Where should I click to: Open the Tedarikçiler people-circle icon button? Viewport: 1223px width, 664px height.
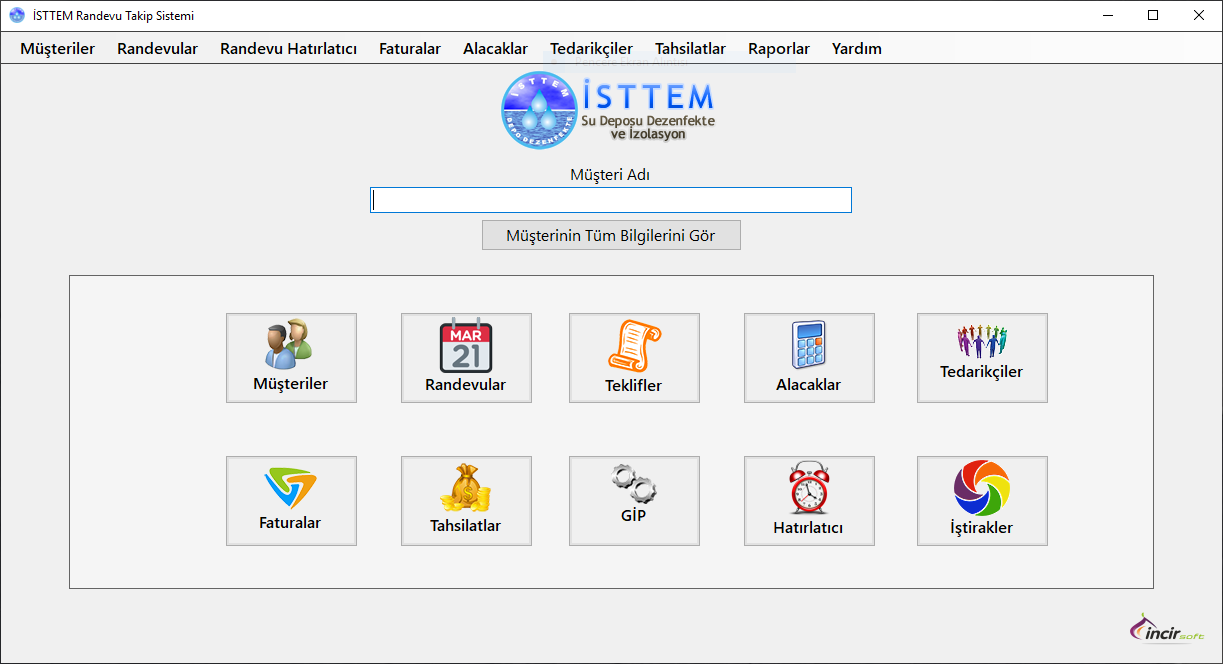[982, 358]
